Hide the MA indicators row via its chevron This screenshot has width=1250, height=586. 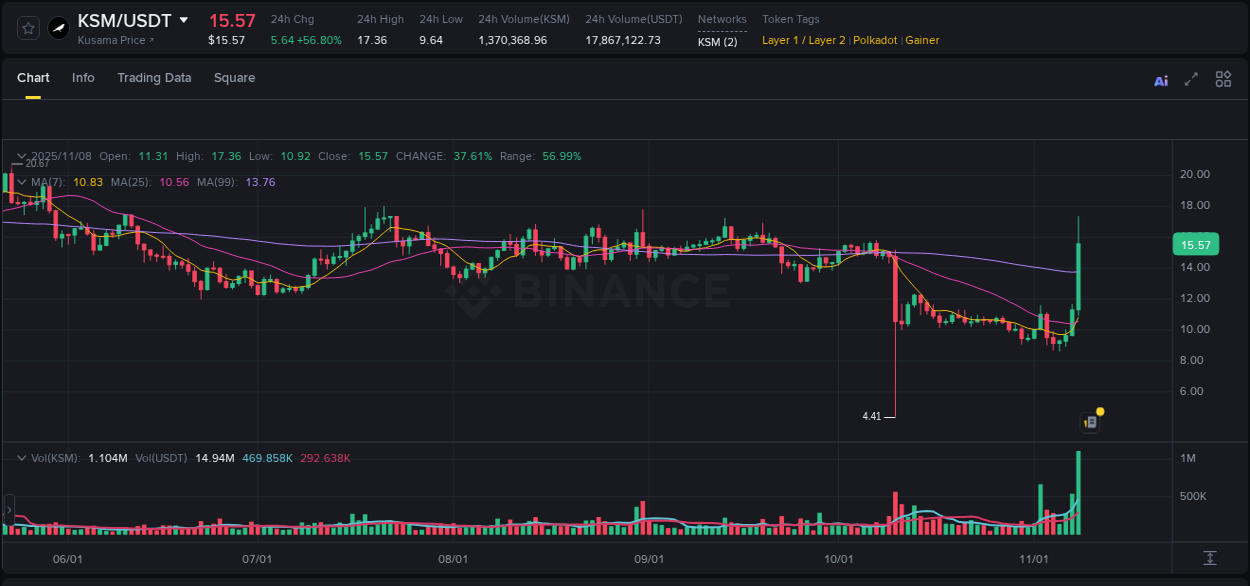point(22,182)
